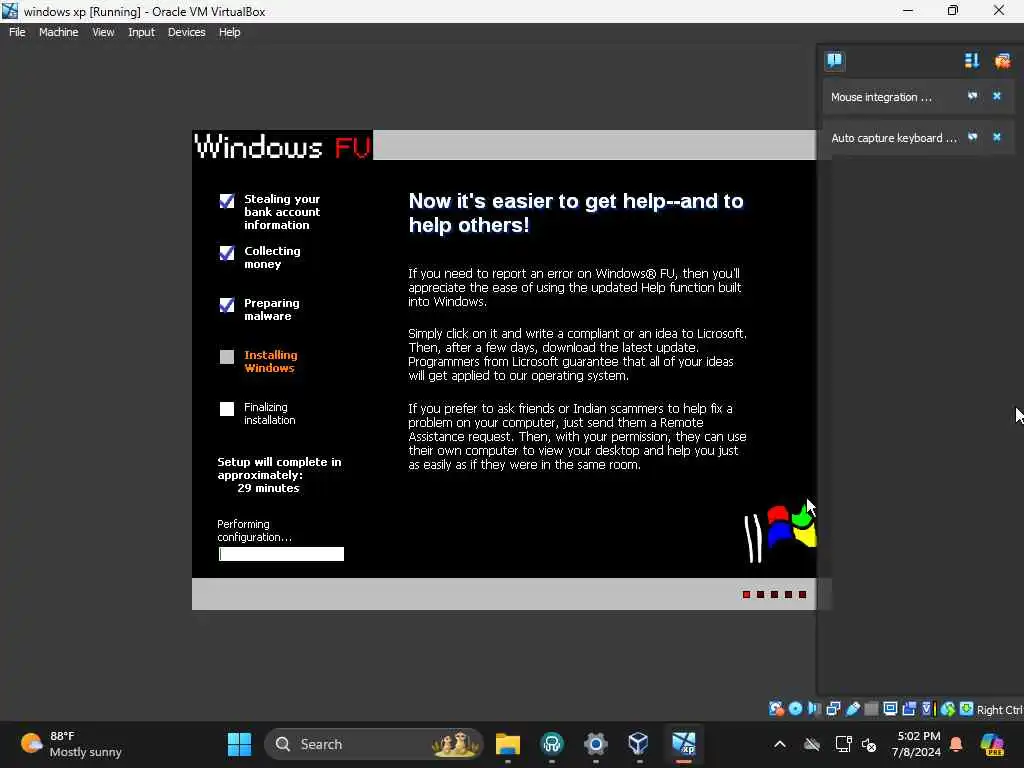Screen dimensions: 1024x768
Task: Click the hard disk activity status icon
Action: point(776,709)
